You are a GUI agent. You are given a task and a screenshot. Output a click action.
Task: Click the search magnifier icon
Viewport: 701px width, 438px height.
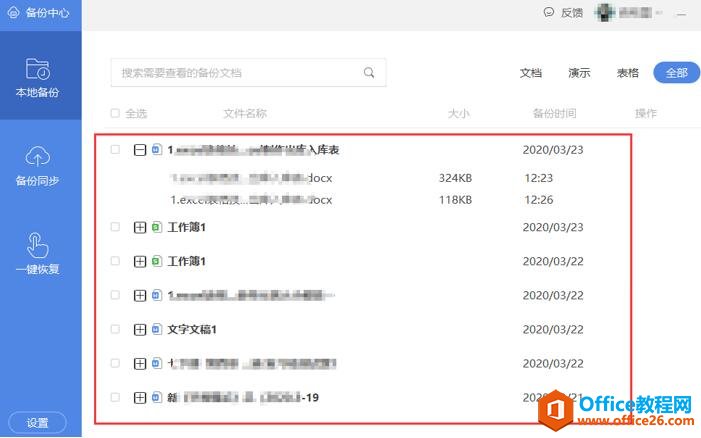369,72
